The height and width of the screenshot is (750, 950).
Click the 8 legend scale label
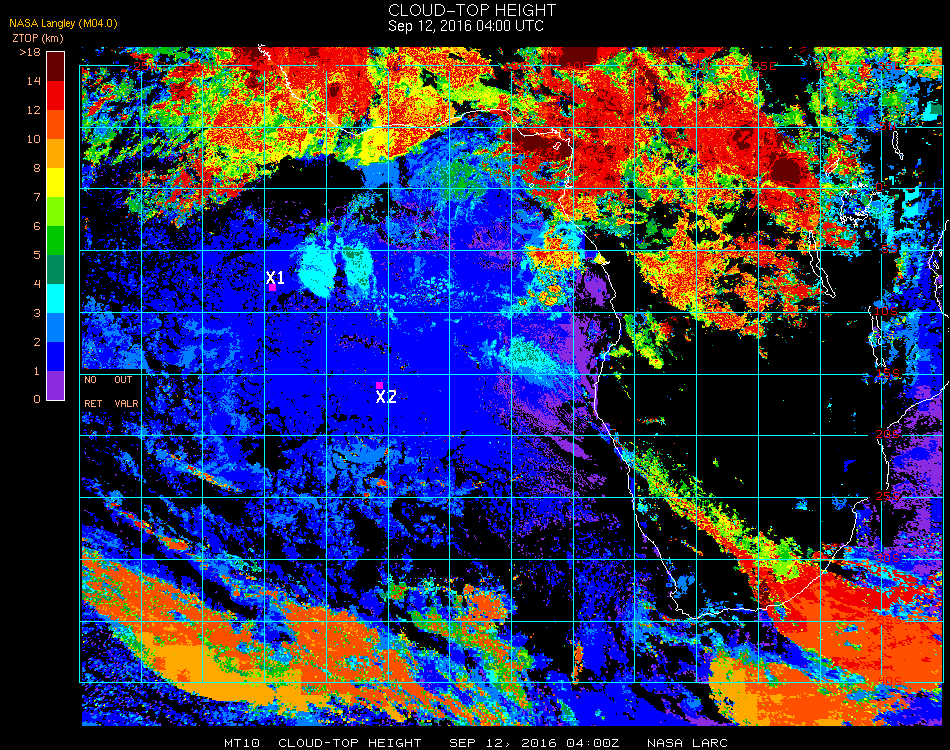tap(36, 168)
